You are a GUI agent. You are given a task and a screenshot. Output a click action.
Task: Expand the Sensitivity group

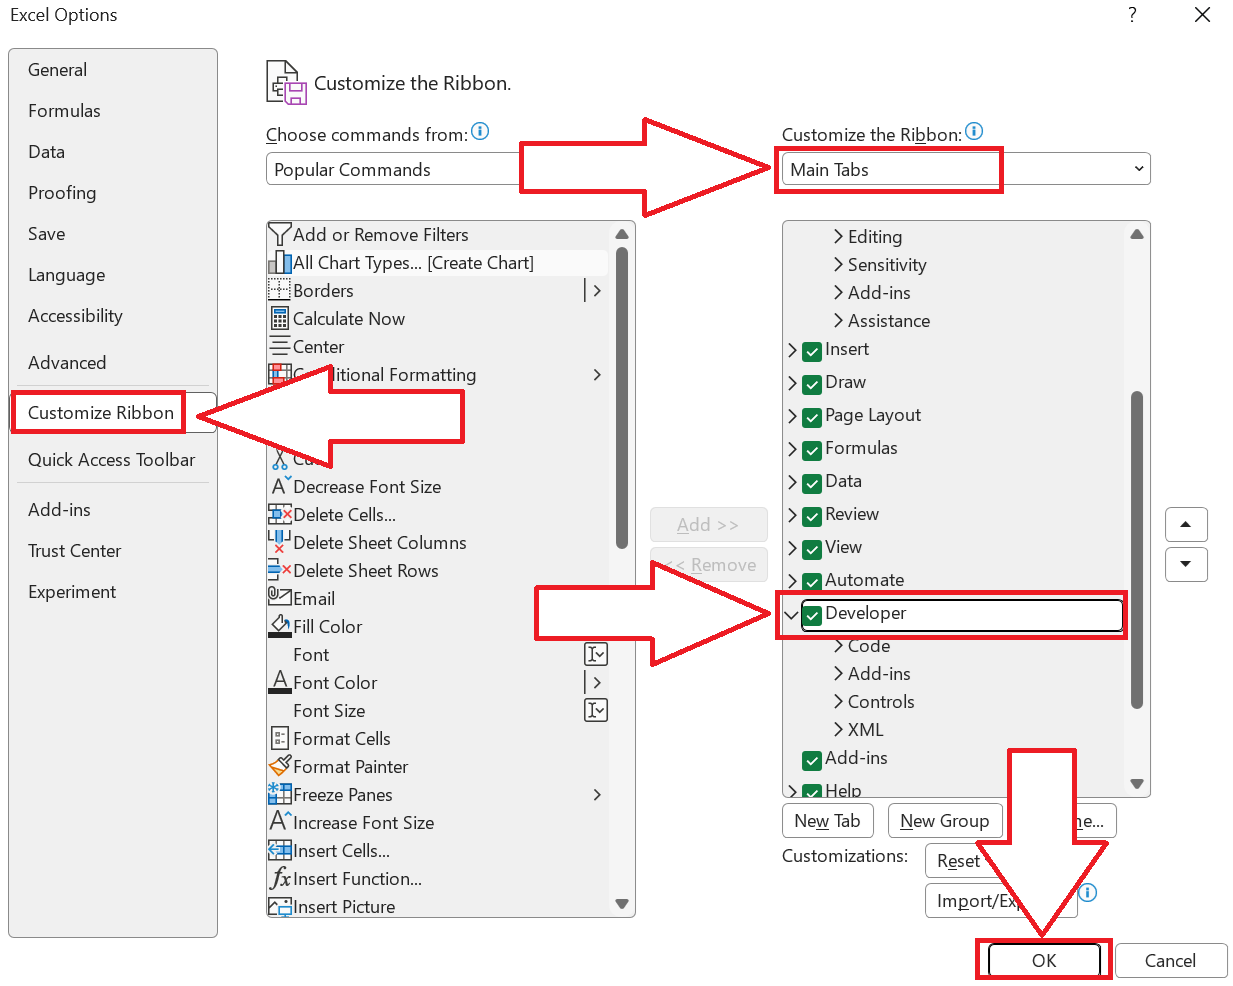point(838,265)
